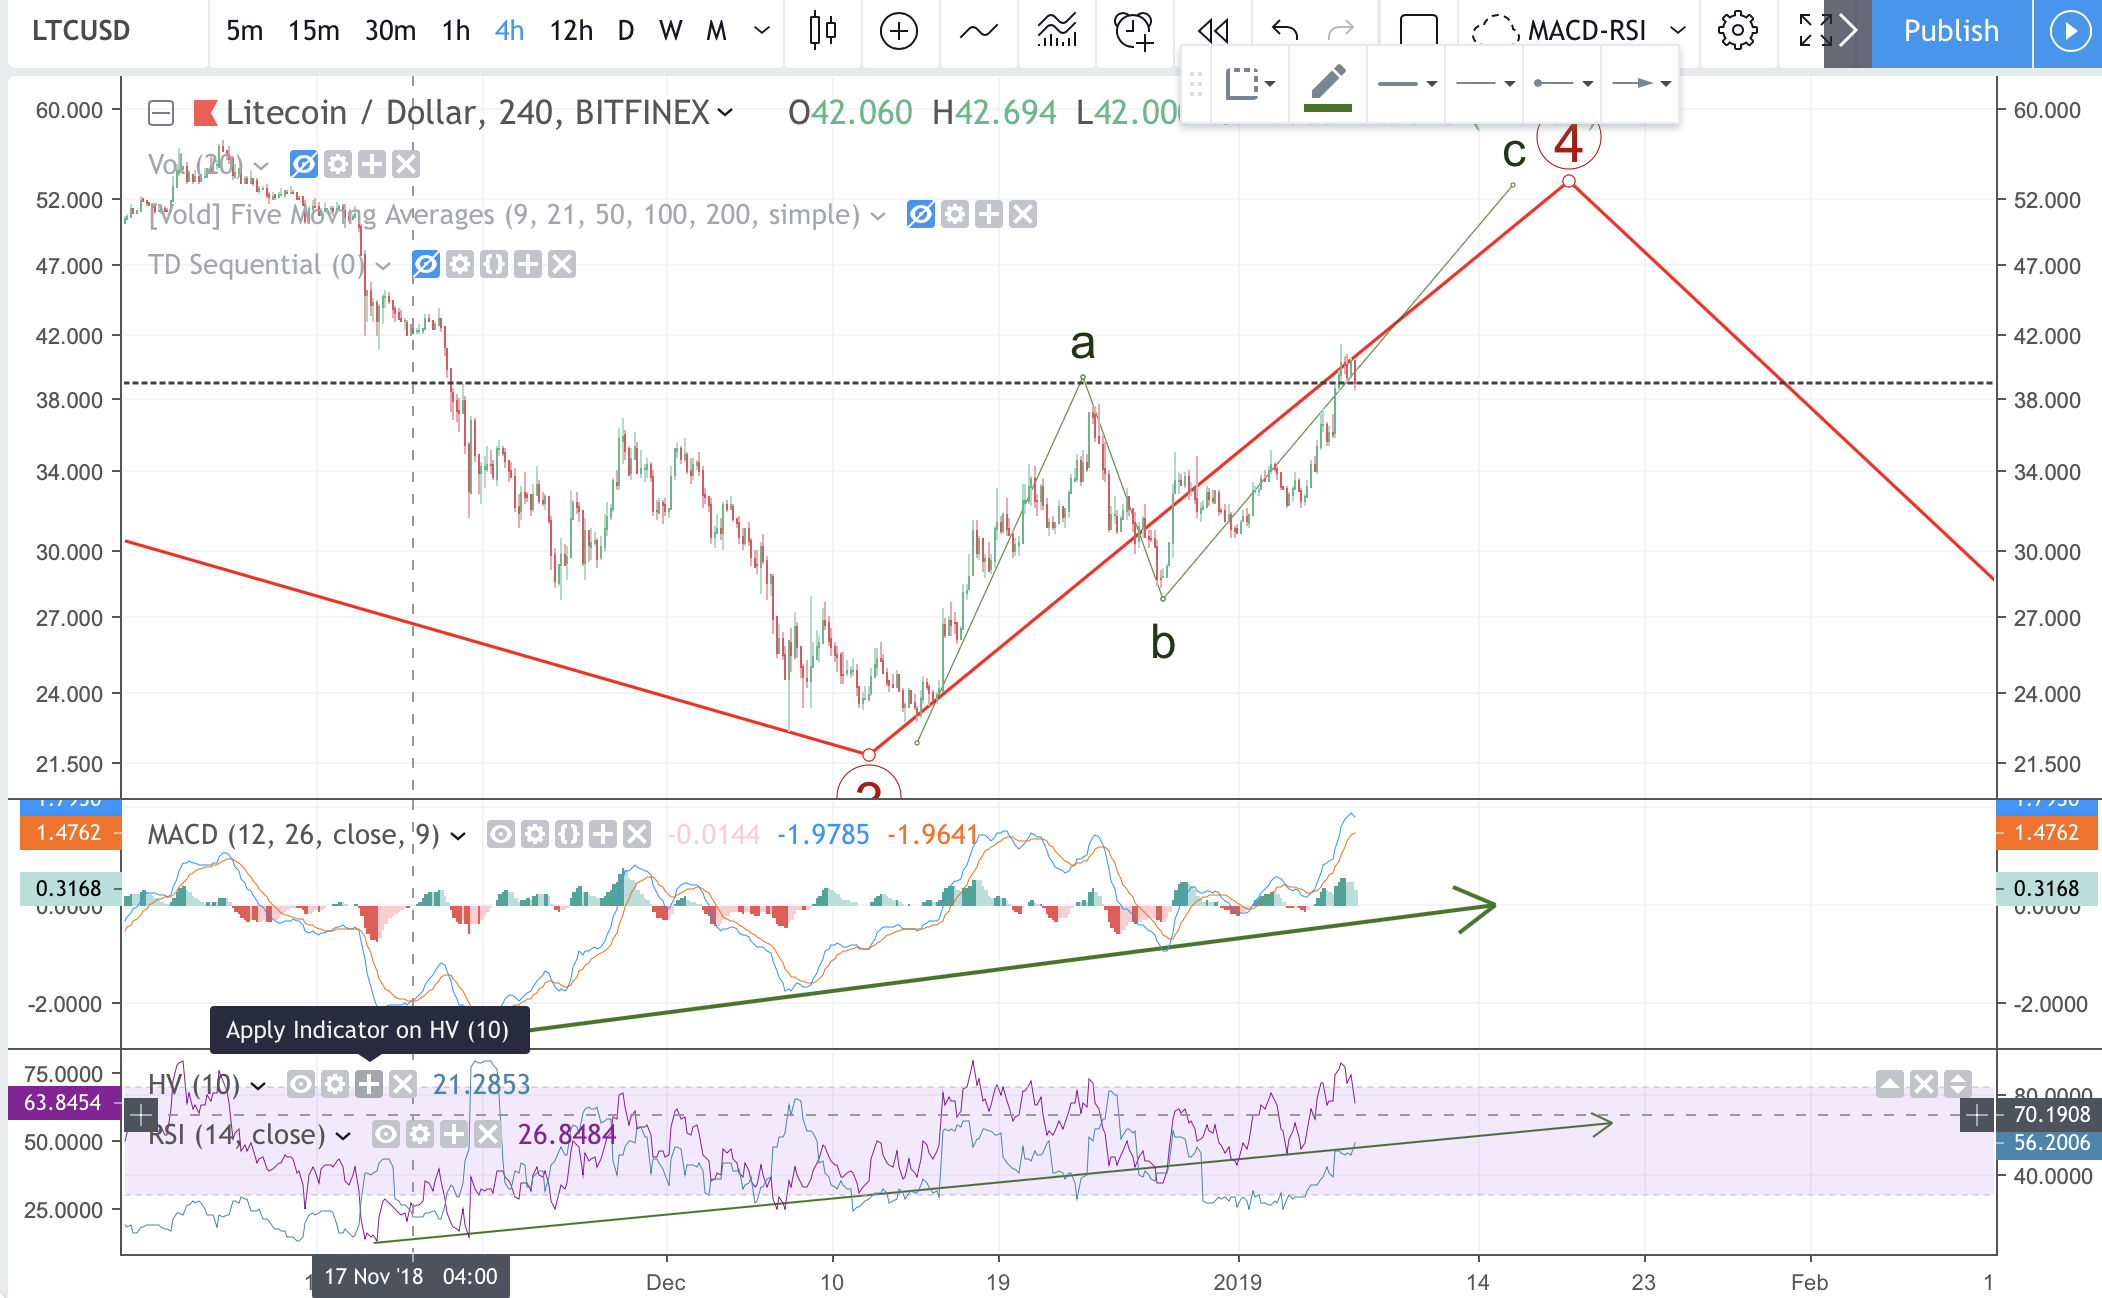2102x1298 pixels.
Task: Open the MACD-RSI layout dropdown
Action: [1678, 31]
